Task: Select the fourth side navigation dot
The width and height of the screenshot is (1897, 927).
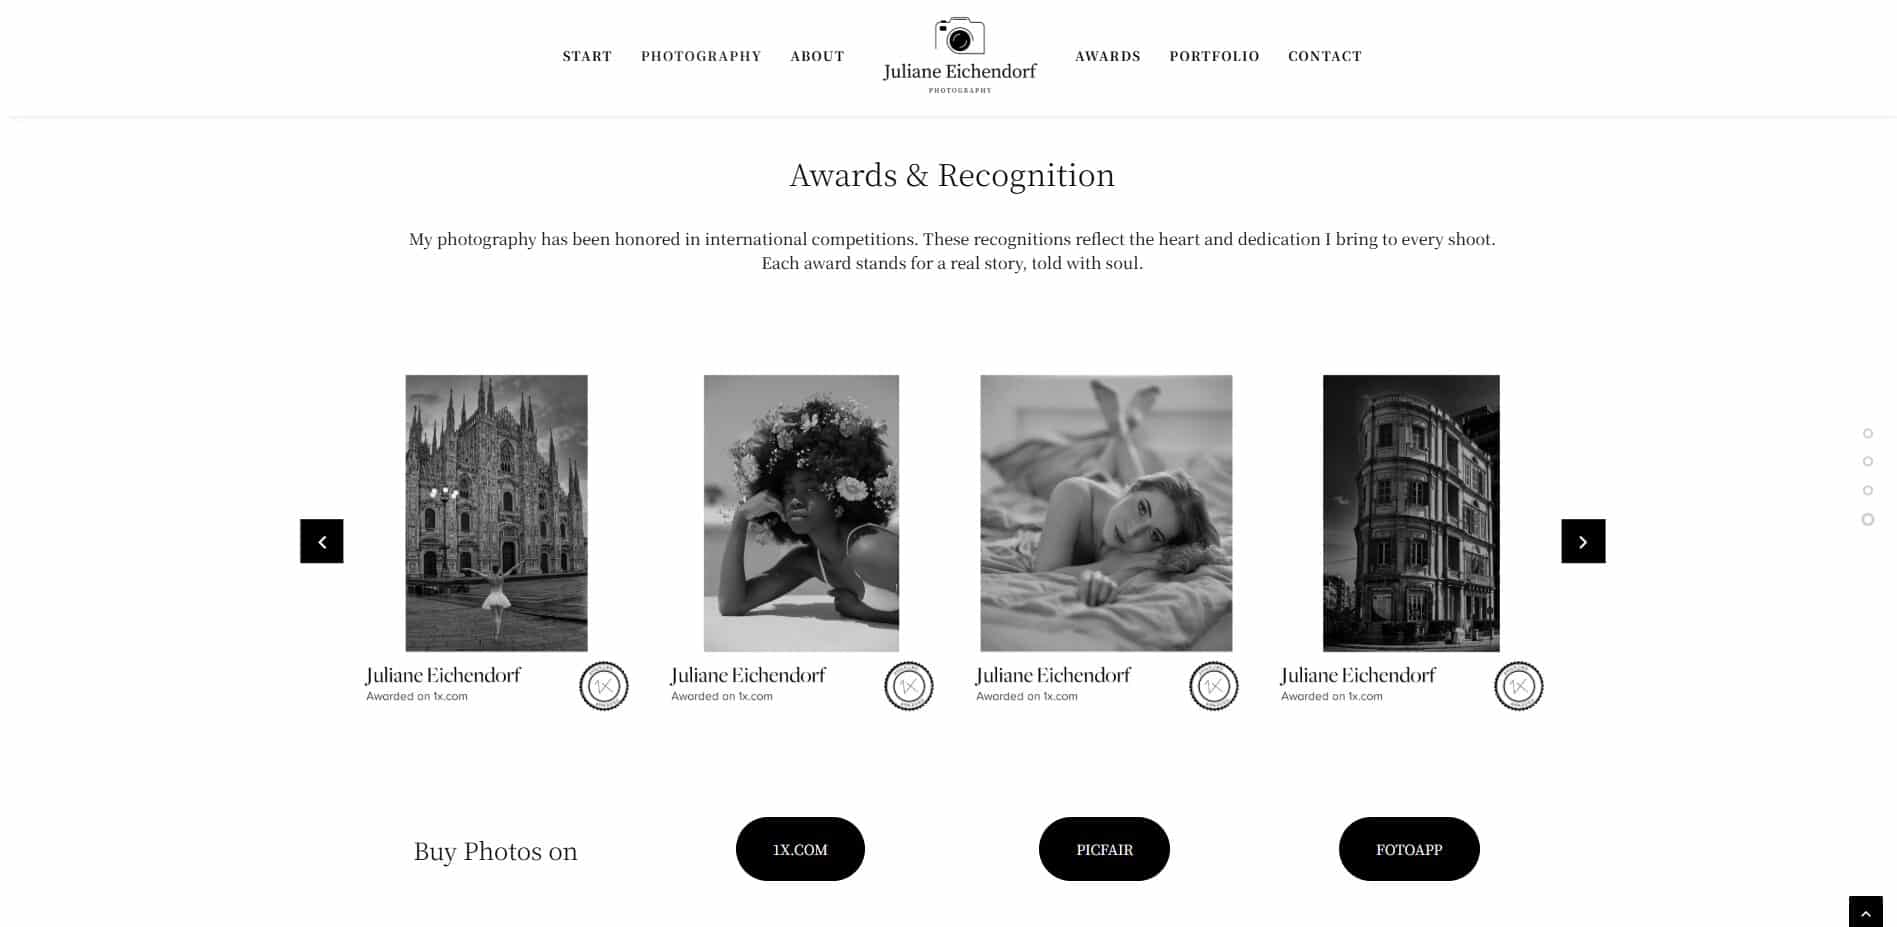Action: click(1867, 519)
